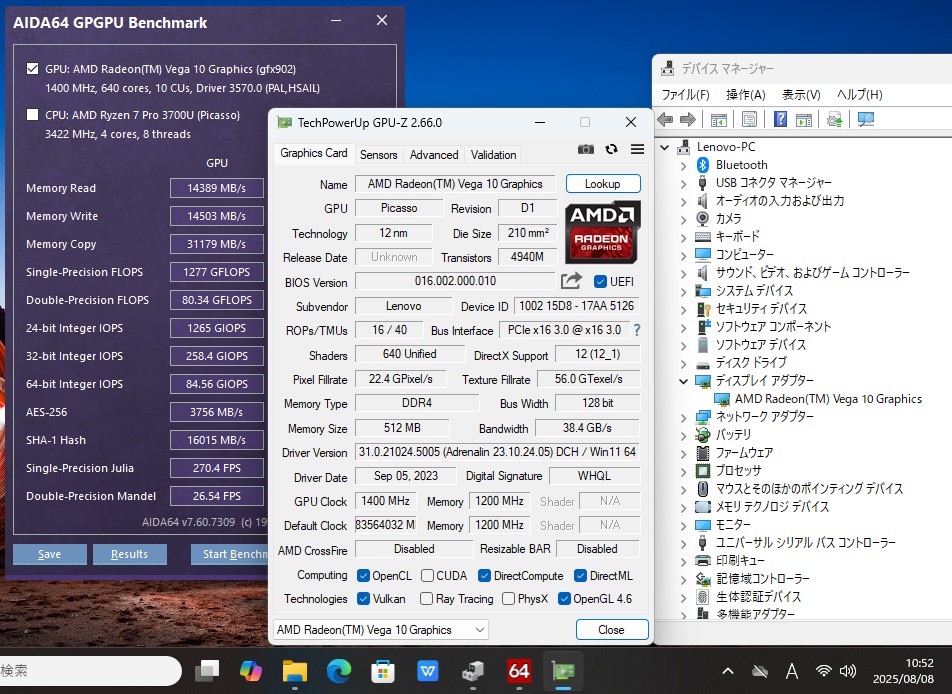Expand the Bluetooth category

684,166
